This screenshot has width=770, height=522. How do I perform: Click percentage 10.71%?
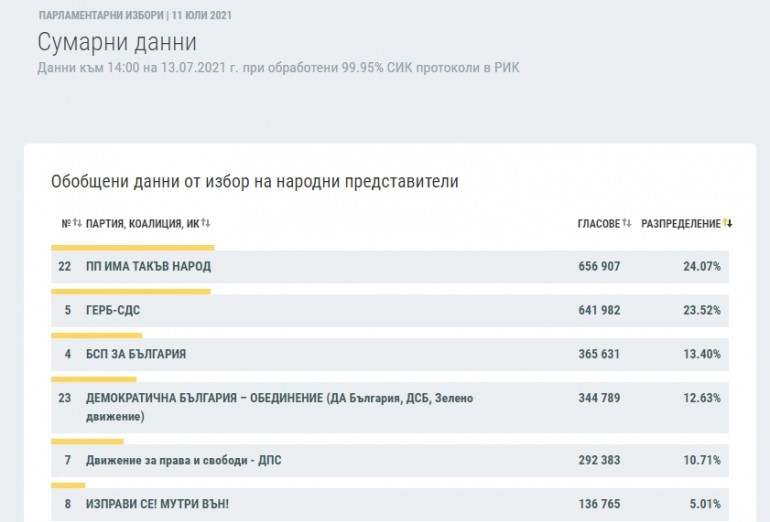(x=702, y=461)
